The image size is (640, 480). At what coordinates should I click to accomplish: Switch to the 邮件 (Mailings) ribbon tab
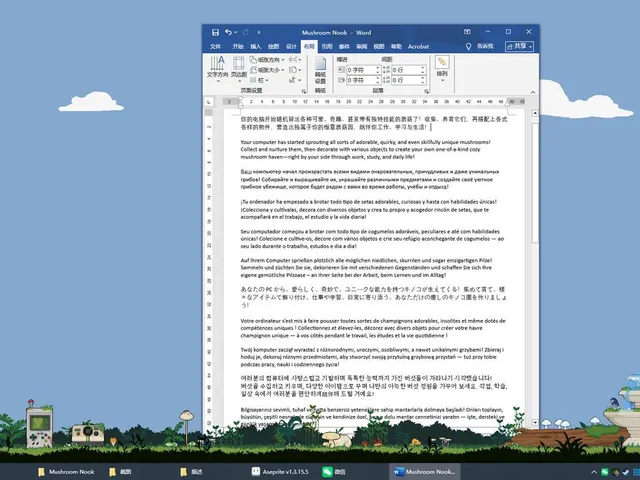pyautogui.click(x=344, y=47)
